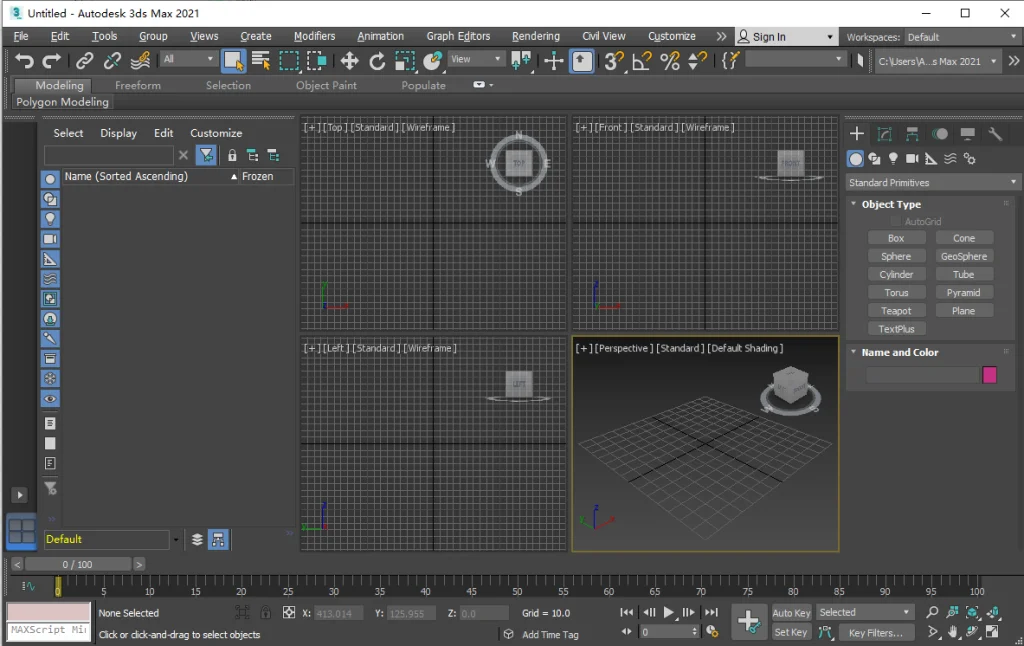Screen dimensions: 1024x646
Task: Click the Key Filters button
Action: pos(875,632)
